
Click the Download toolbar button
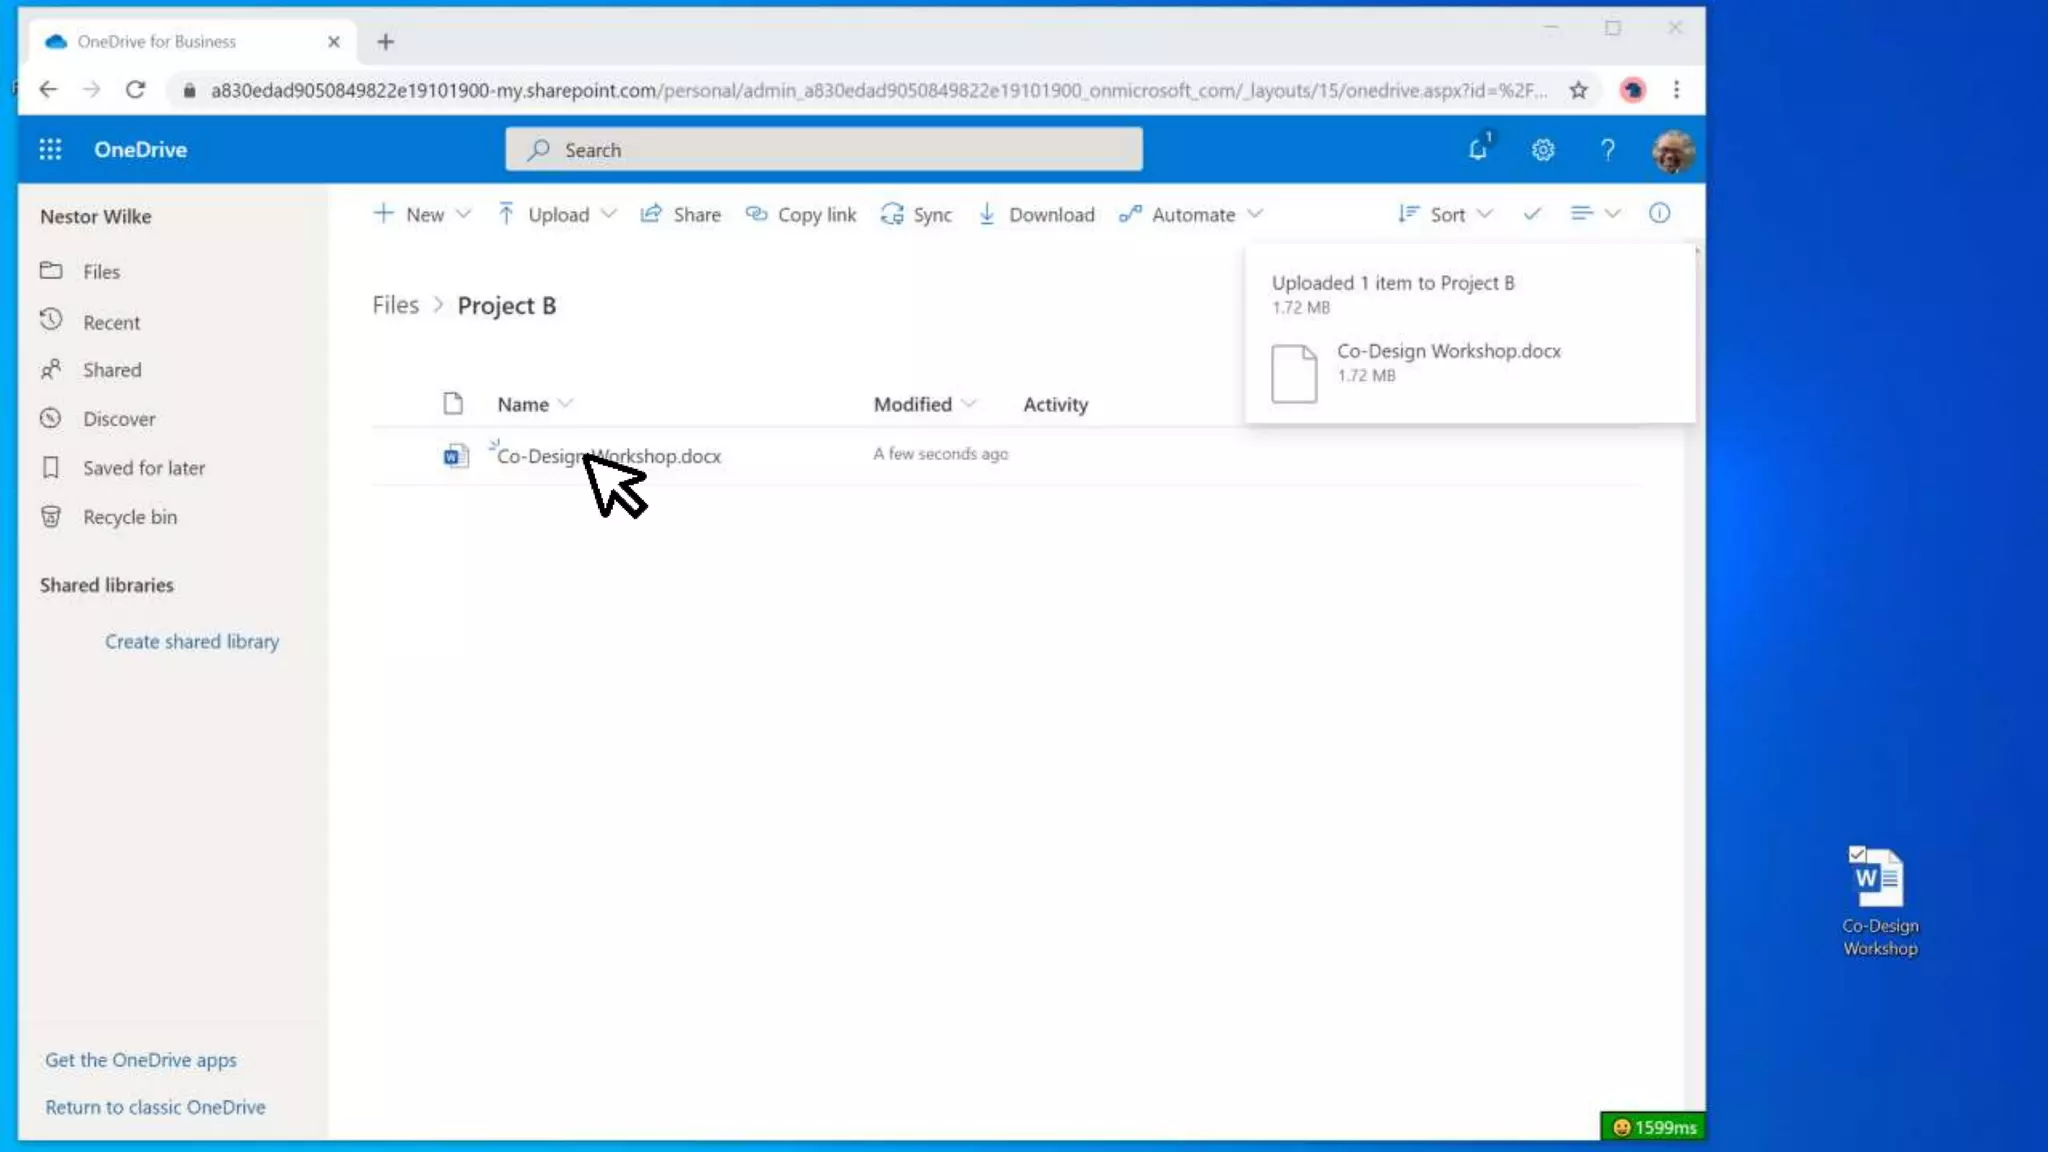(1036, 214)
